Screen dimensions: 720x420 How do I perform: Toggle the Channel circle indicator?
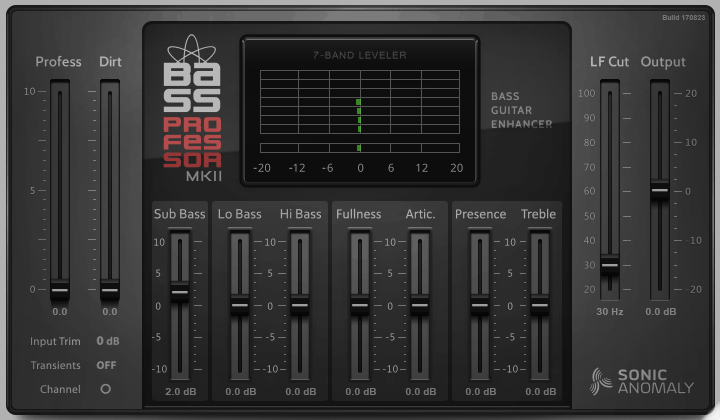[106, 389]
